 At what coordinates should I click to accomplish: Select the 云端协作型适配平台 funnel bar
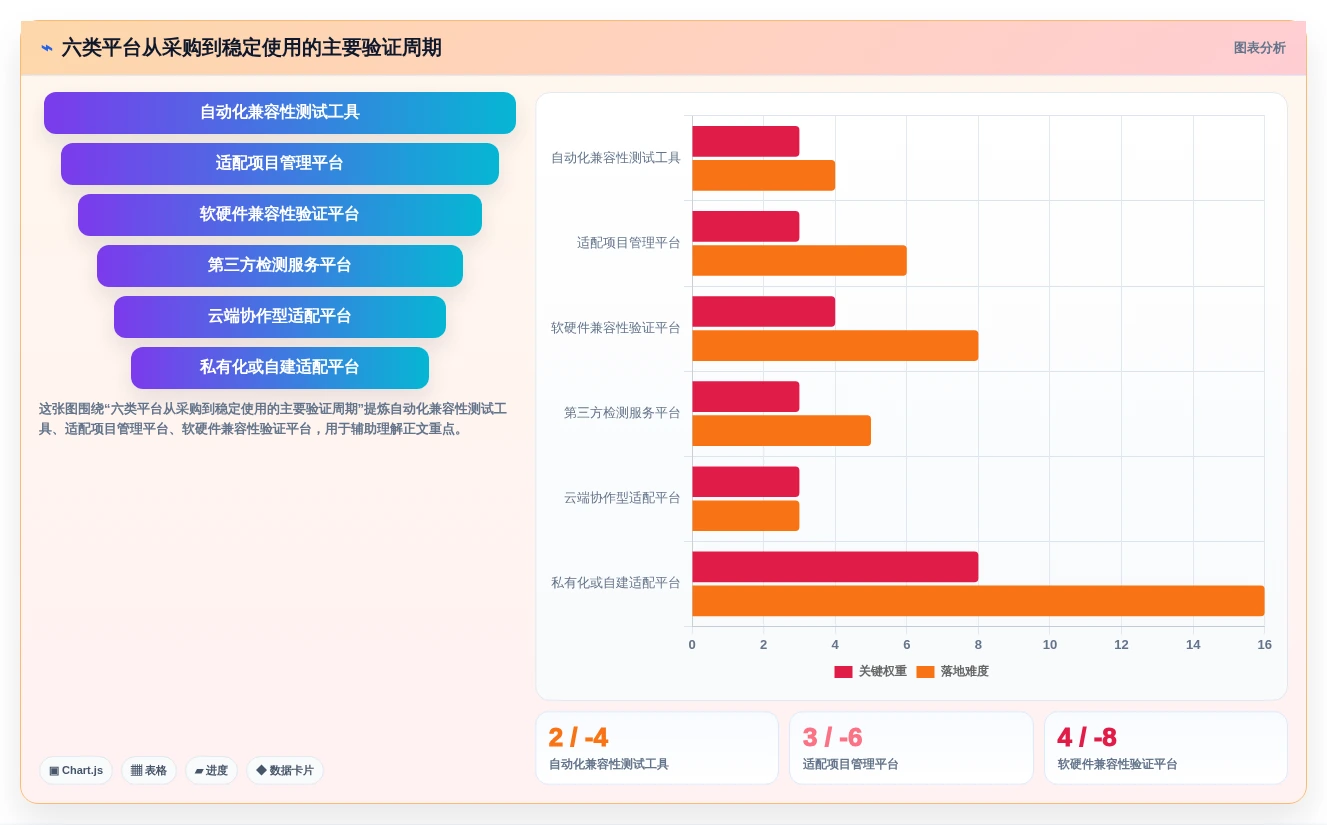[280, 317]
